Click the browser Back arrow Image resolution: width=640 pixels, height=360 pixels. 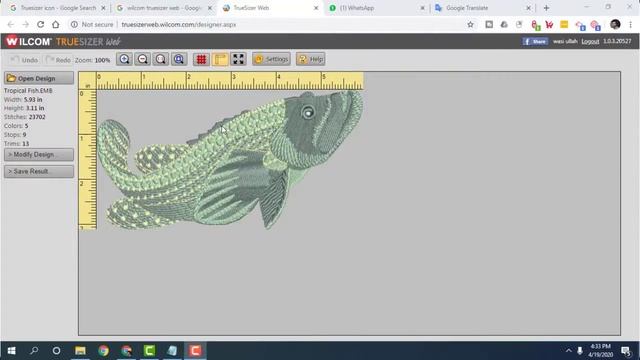[x=11, y=24]
